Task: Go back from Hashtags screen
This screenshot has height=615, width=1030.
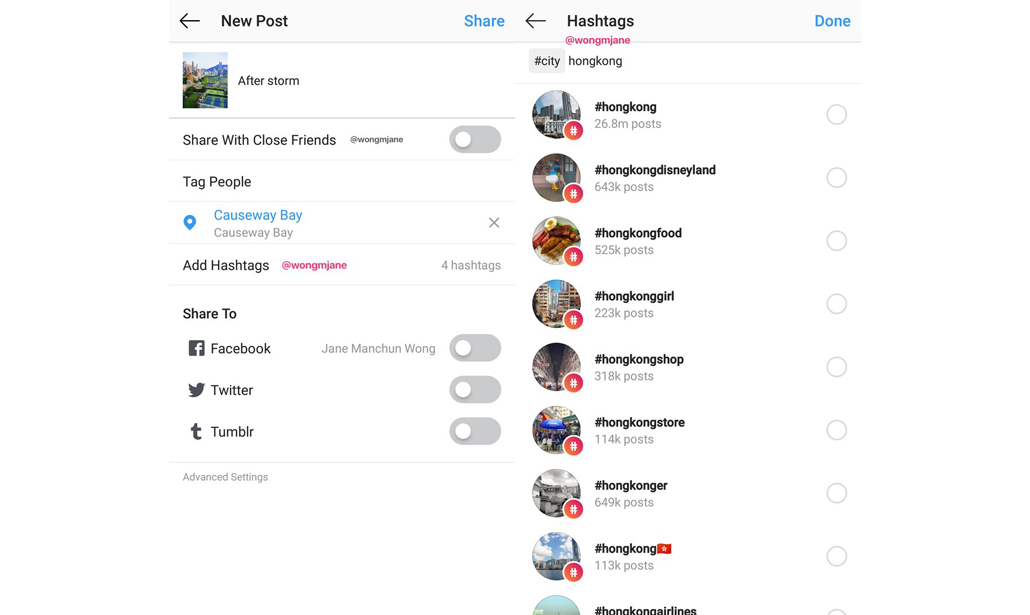Action: (536, 21)
